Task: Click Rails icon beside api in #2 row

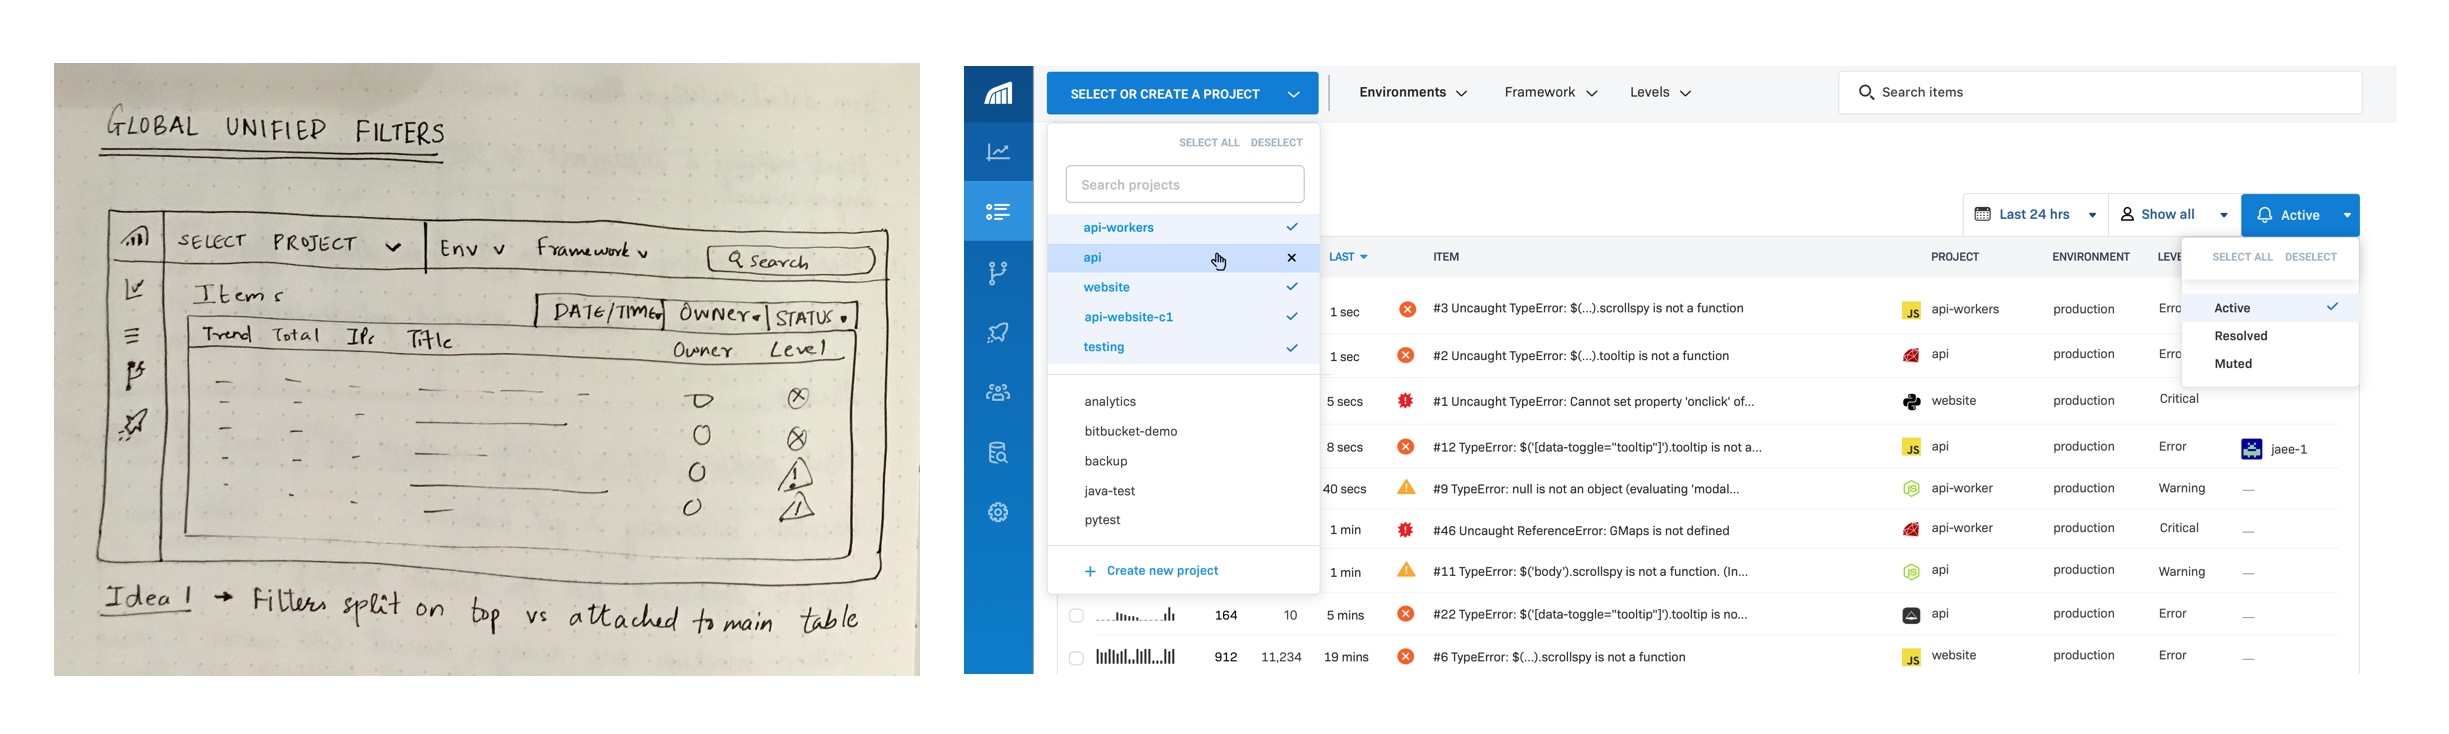Action: point(1911,355)
